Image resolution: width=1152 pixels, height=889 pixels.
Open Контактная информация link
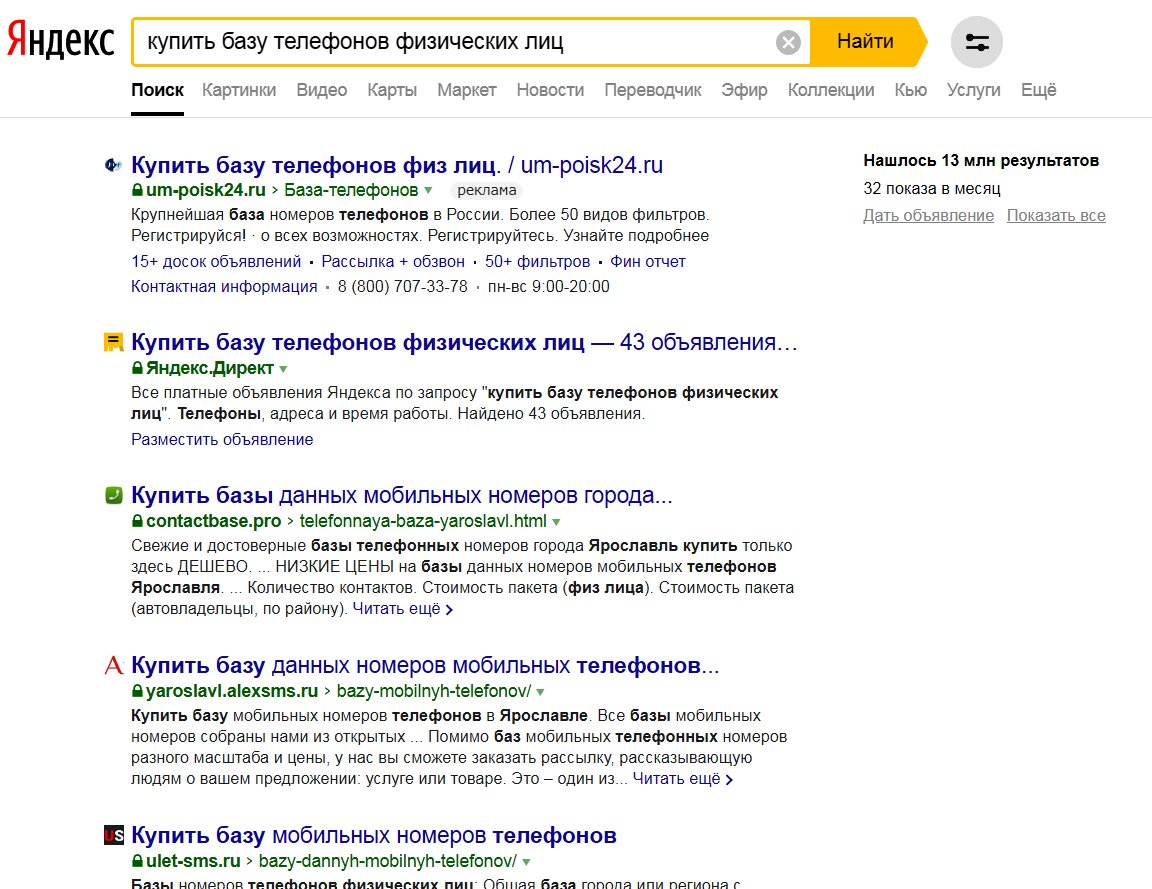coord(224,287)
